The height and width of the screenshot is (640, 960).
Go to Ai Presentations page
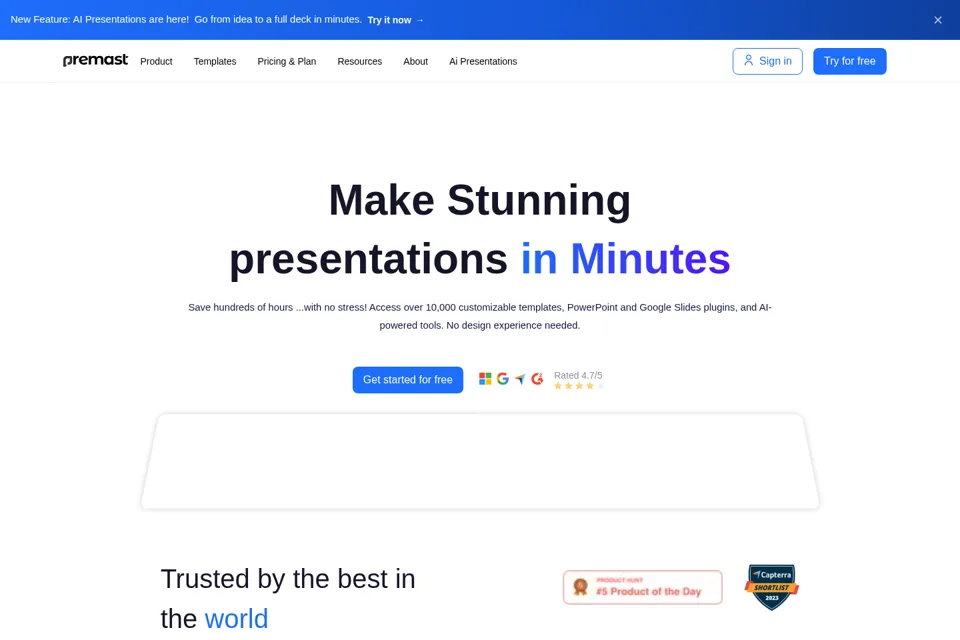pyautogui.click(x=483, y=61)
